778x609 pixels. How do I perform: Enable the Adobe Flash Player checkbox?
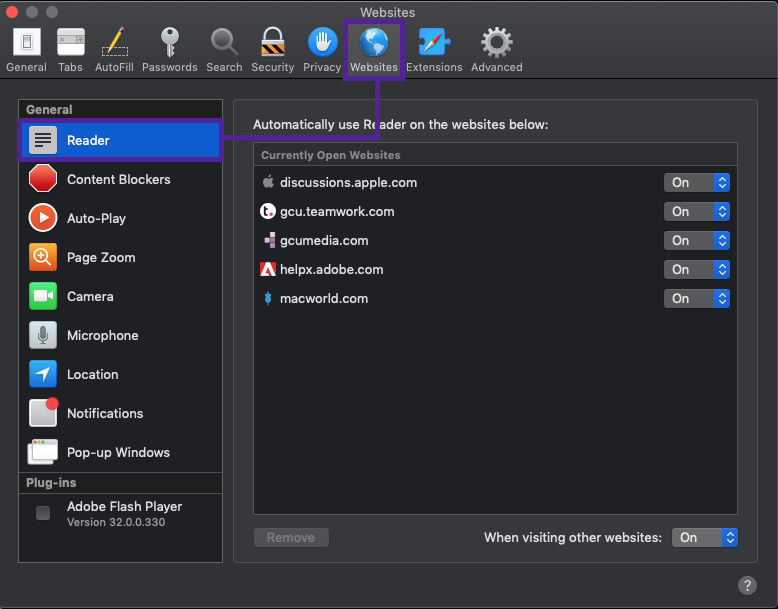click(43, 513)
